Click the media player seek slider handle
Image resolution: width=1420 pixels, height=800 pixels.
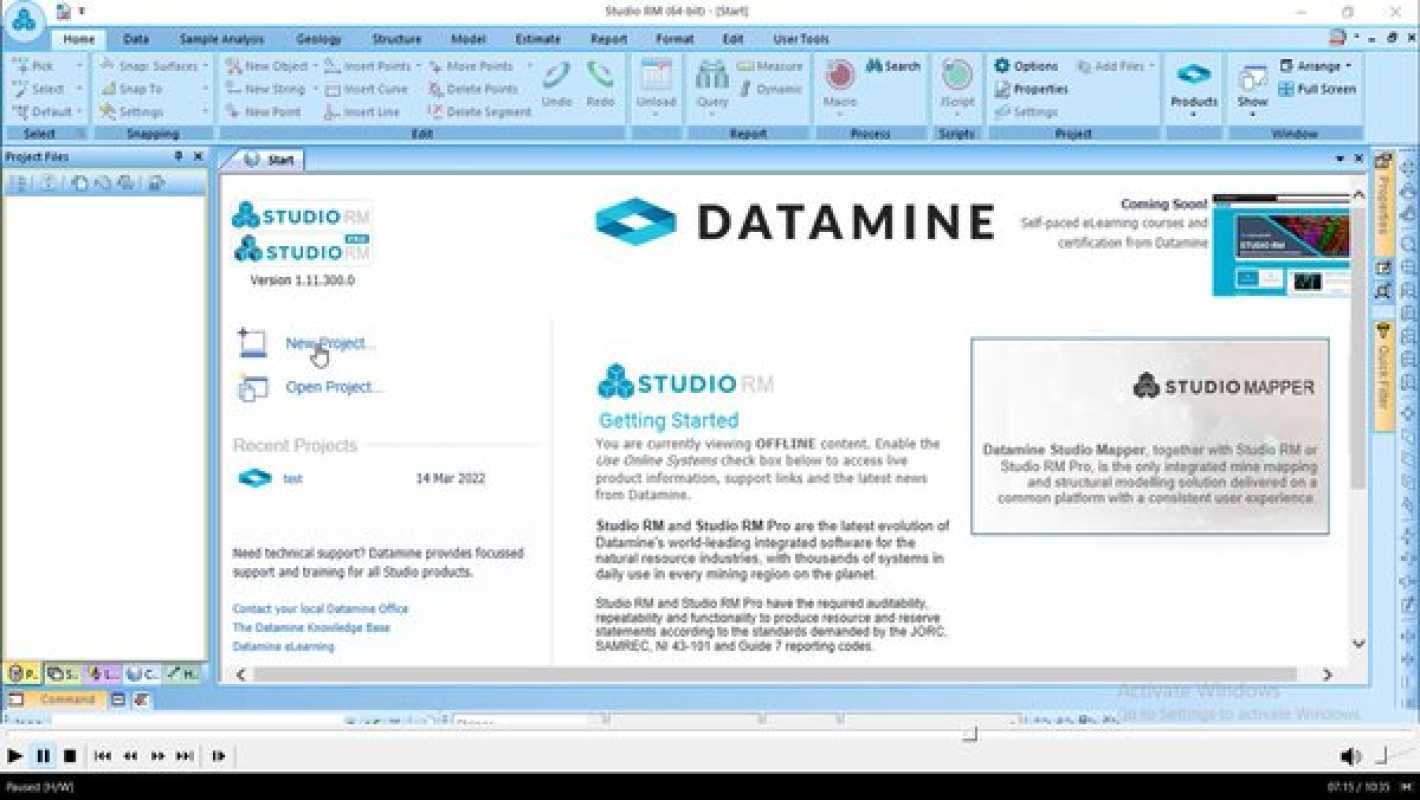[969, 734]
